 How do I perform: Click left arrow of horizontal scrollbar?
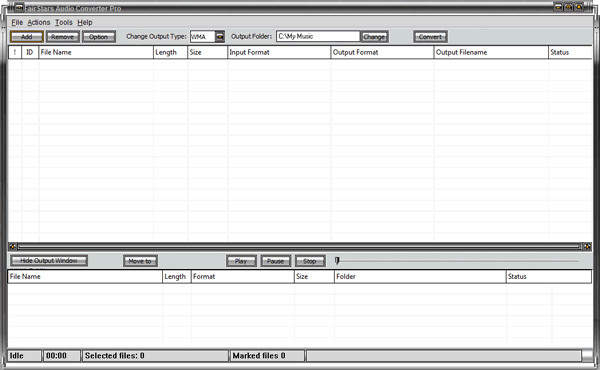[x=13, y=247]
